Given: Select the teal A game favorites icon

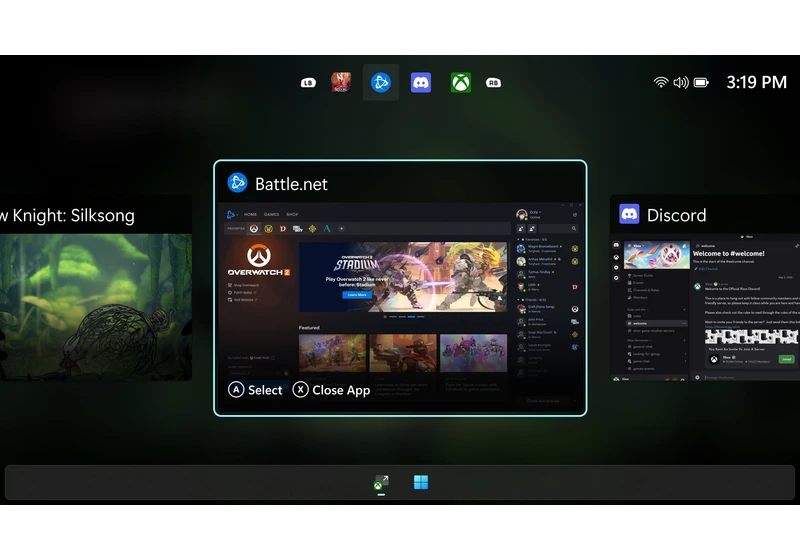Looking at the screenshot, I should click(327, 228).
